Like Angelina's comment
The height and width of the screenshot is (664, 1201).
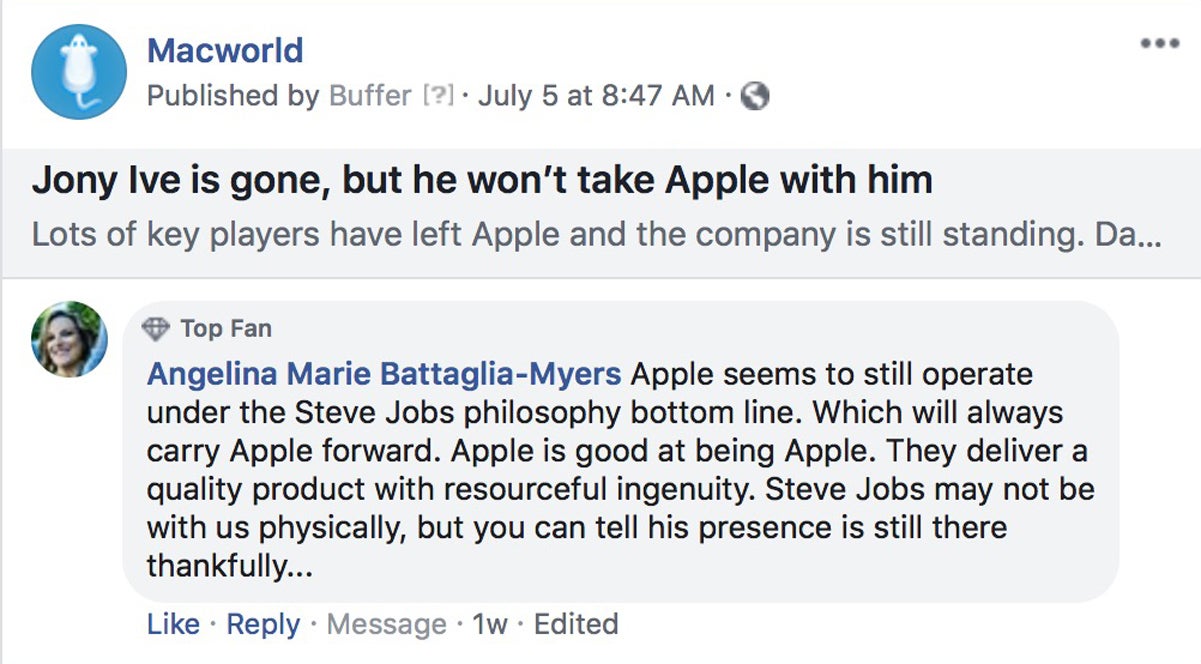173,624
